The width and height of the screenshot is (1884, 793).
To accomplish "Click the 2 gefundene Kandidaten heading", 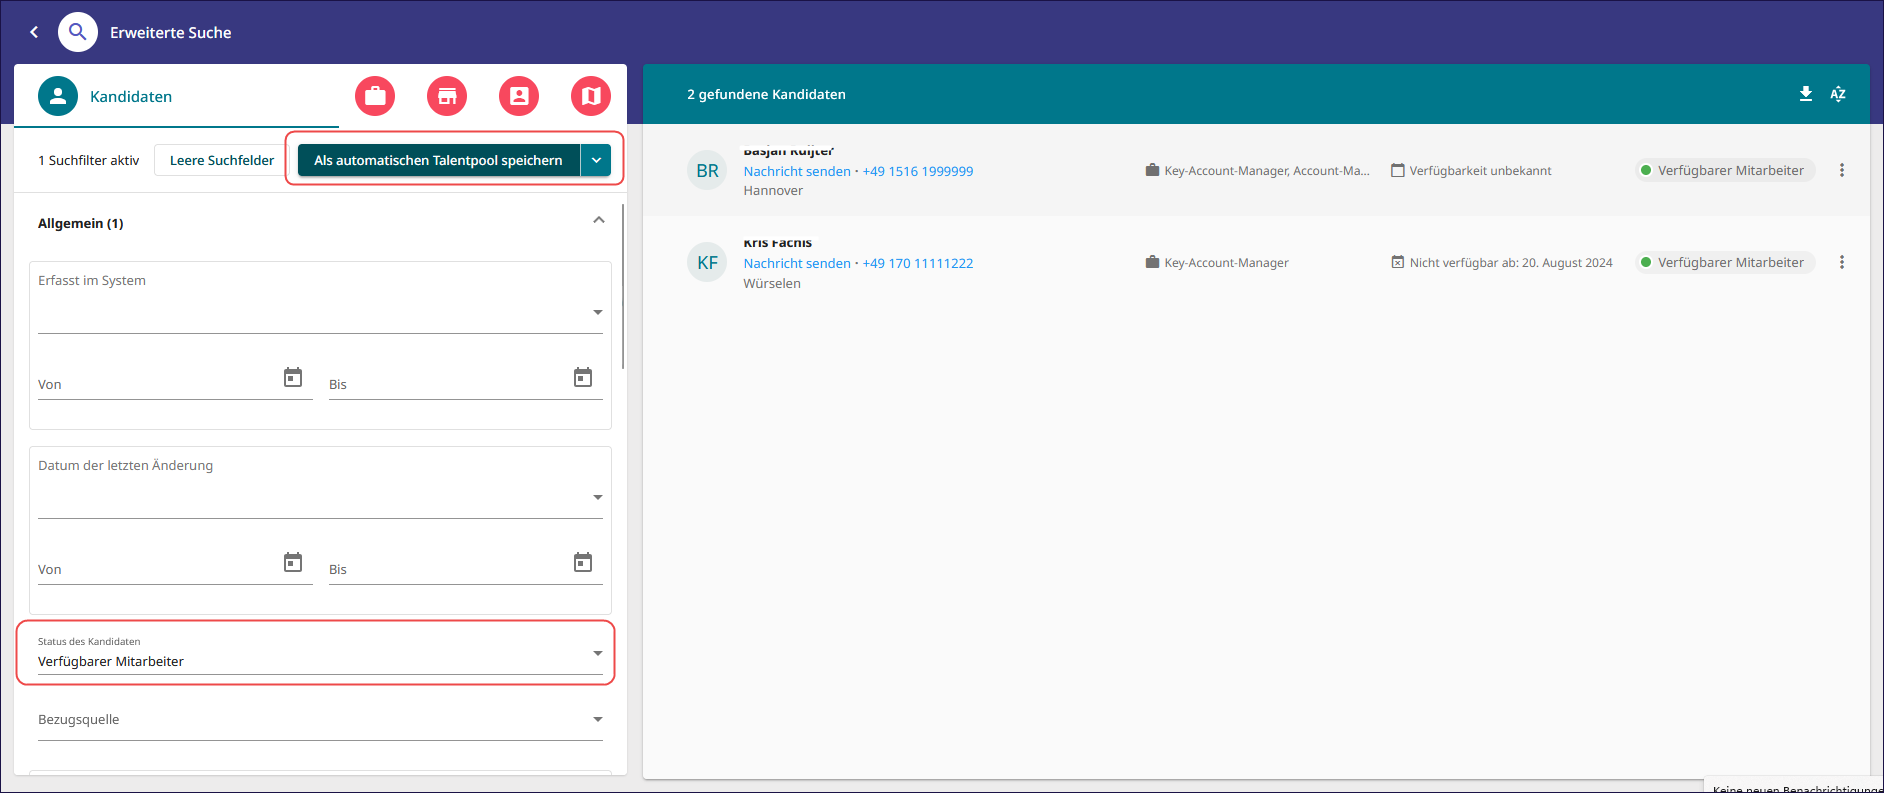I will [766, 94].
